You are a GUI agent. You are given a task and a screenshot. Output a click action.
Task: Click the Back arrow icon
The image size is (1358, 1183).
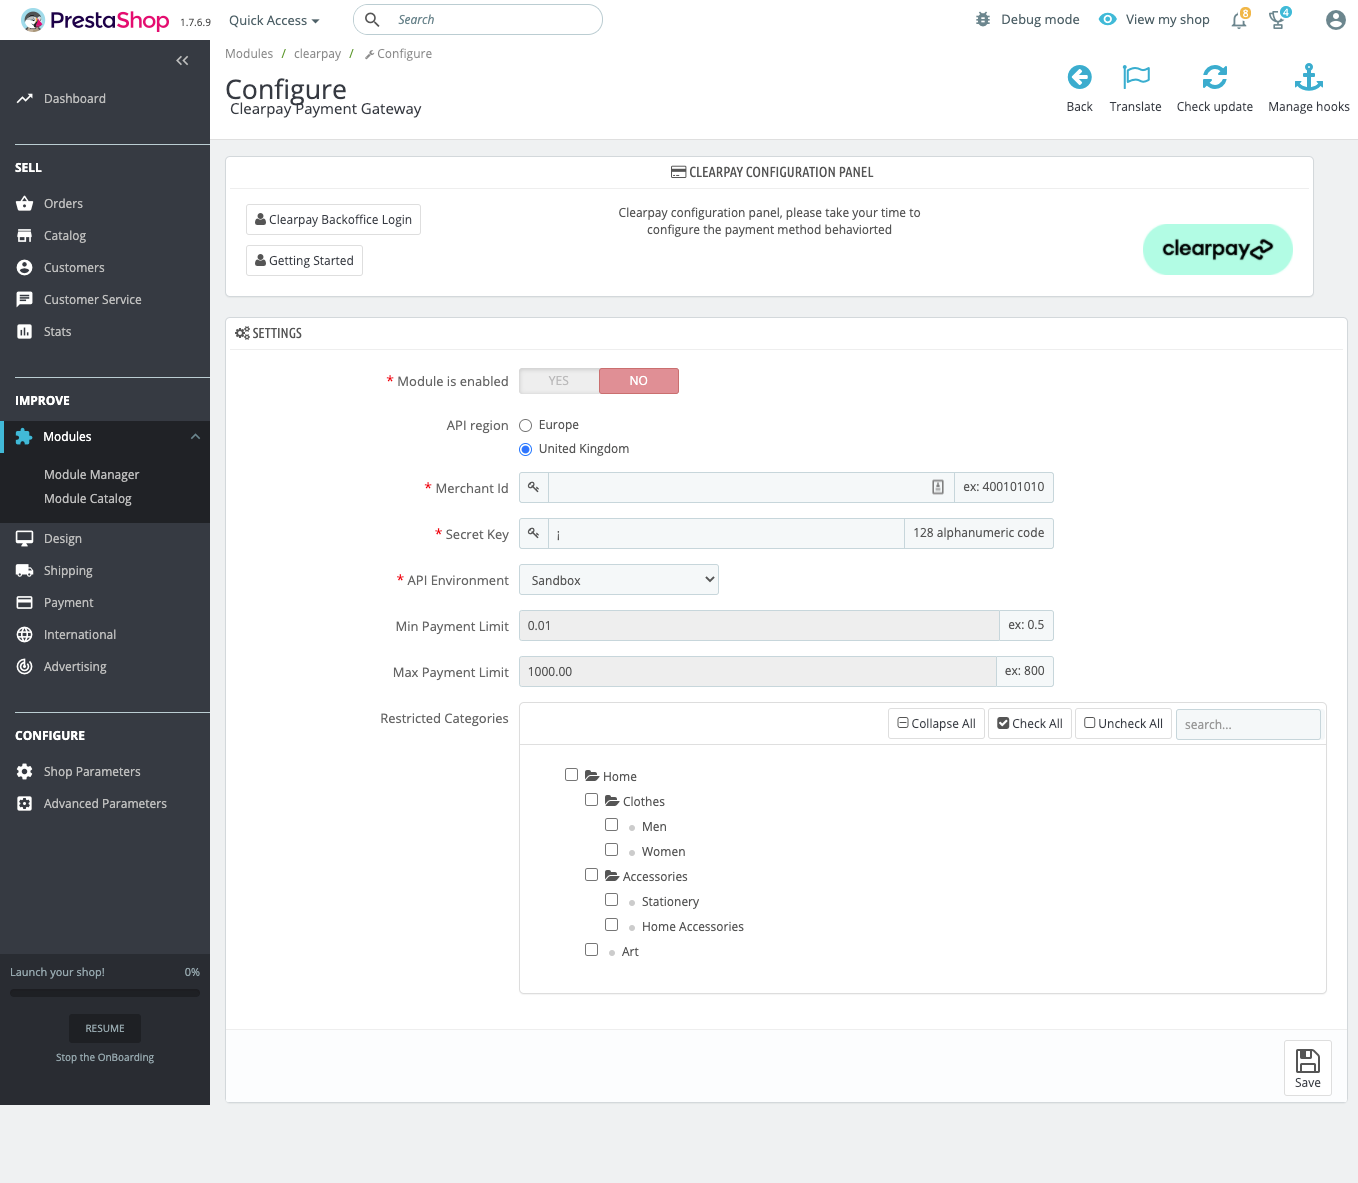point(1079,77)
